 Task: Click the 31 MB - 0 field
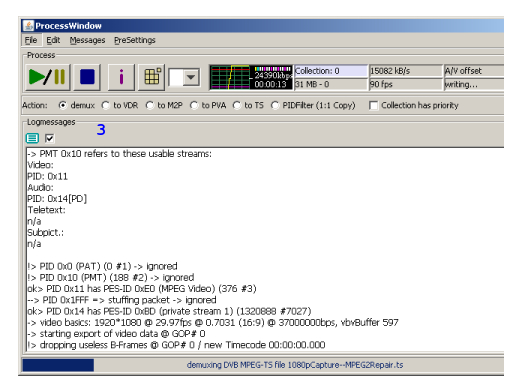(x=330, y=84)
